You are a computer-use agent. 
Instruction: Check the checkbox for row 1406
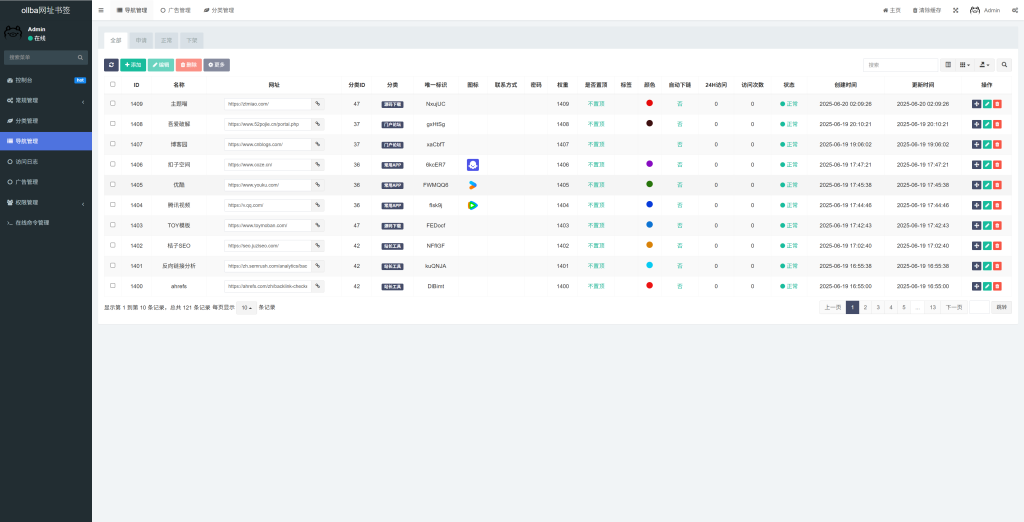tap(112, 164)
